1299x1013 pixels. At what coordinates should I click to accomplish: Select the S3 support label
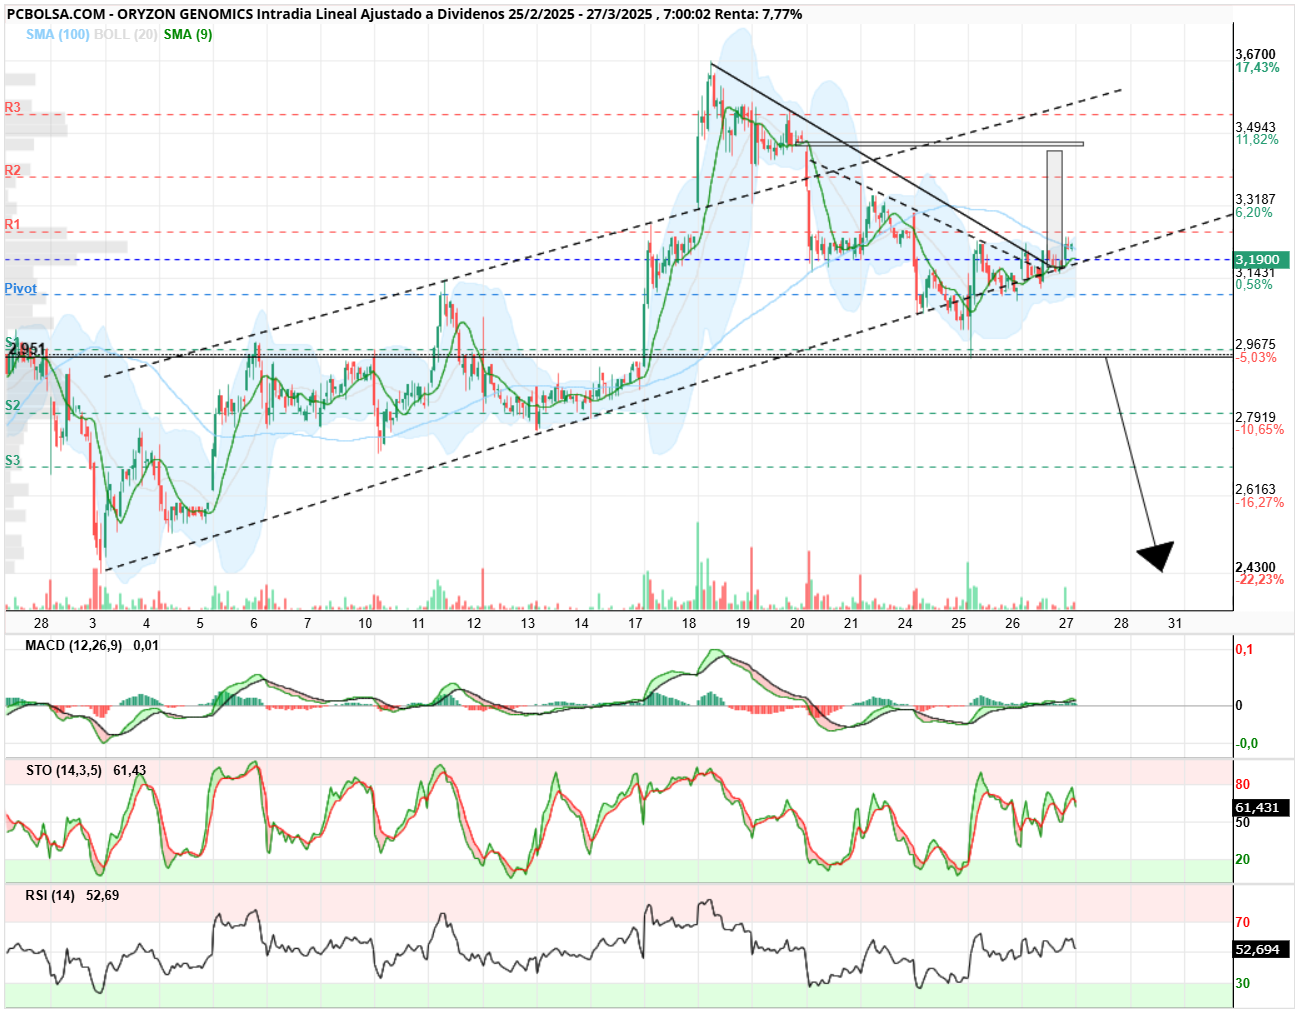coord(12,460)
